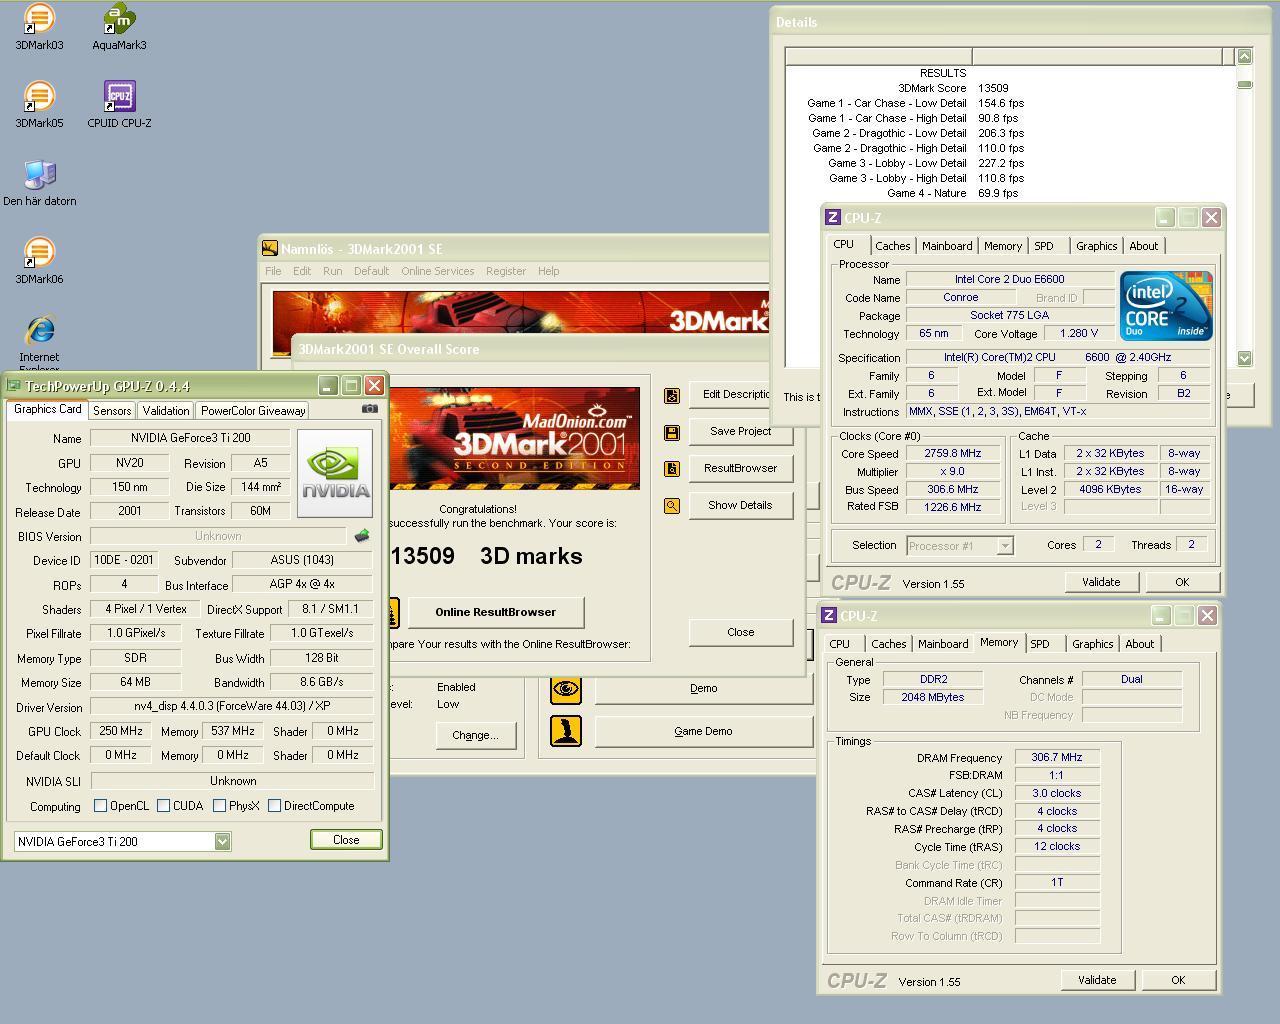The image size is (1280, 1024).
Task: Click OK in upper CPU-Z window
Action: click(1182, 582)
